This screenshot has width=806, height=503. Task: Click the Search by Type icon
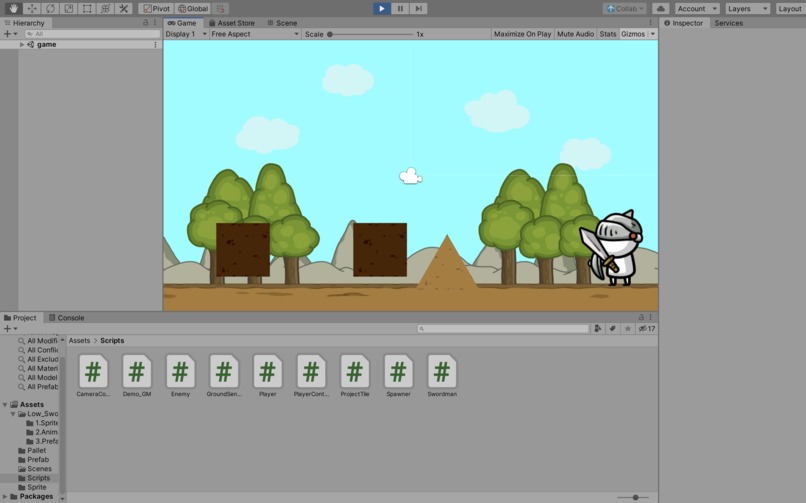click(x=598, y=328)
